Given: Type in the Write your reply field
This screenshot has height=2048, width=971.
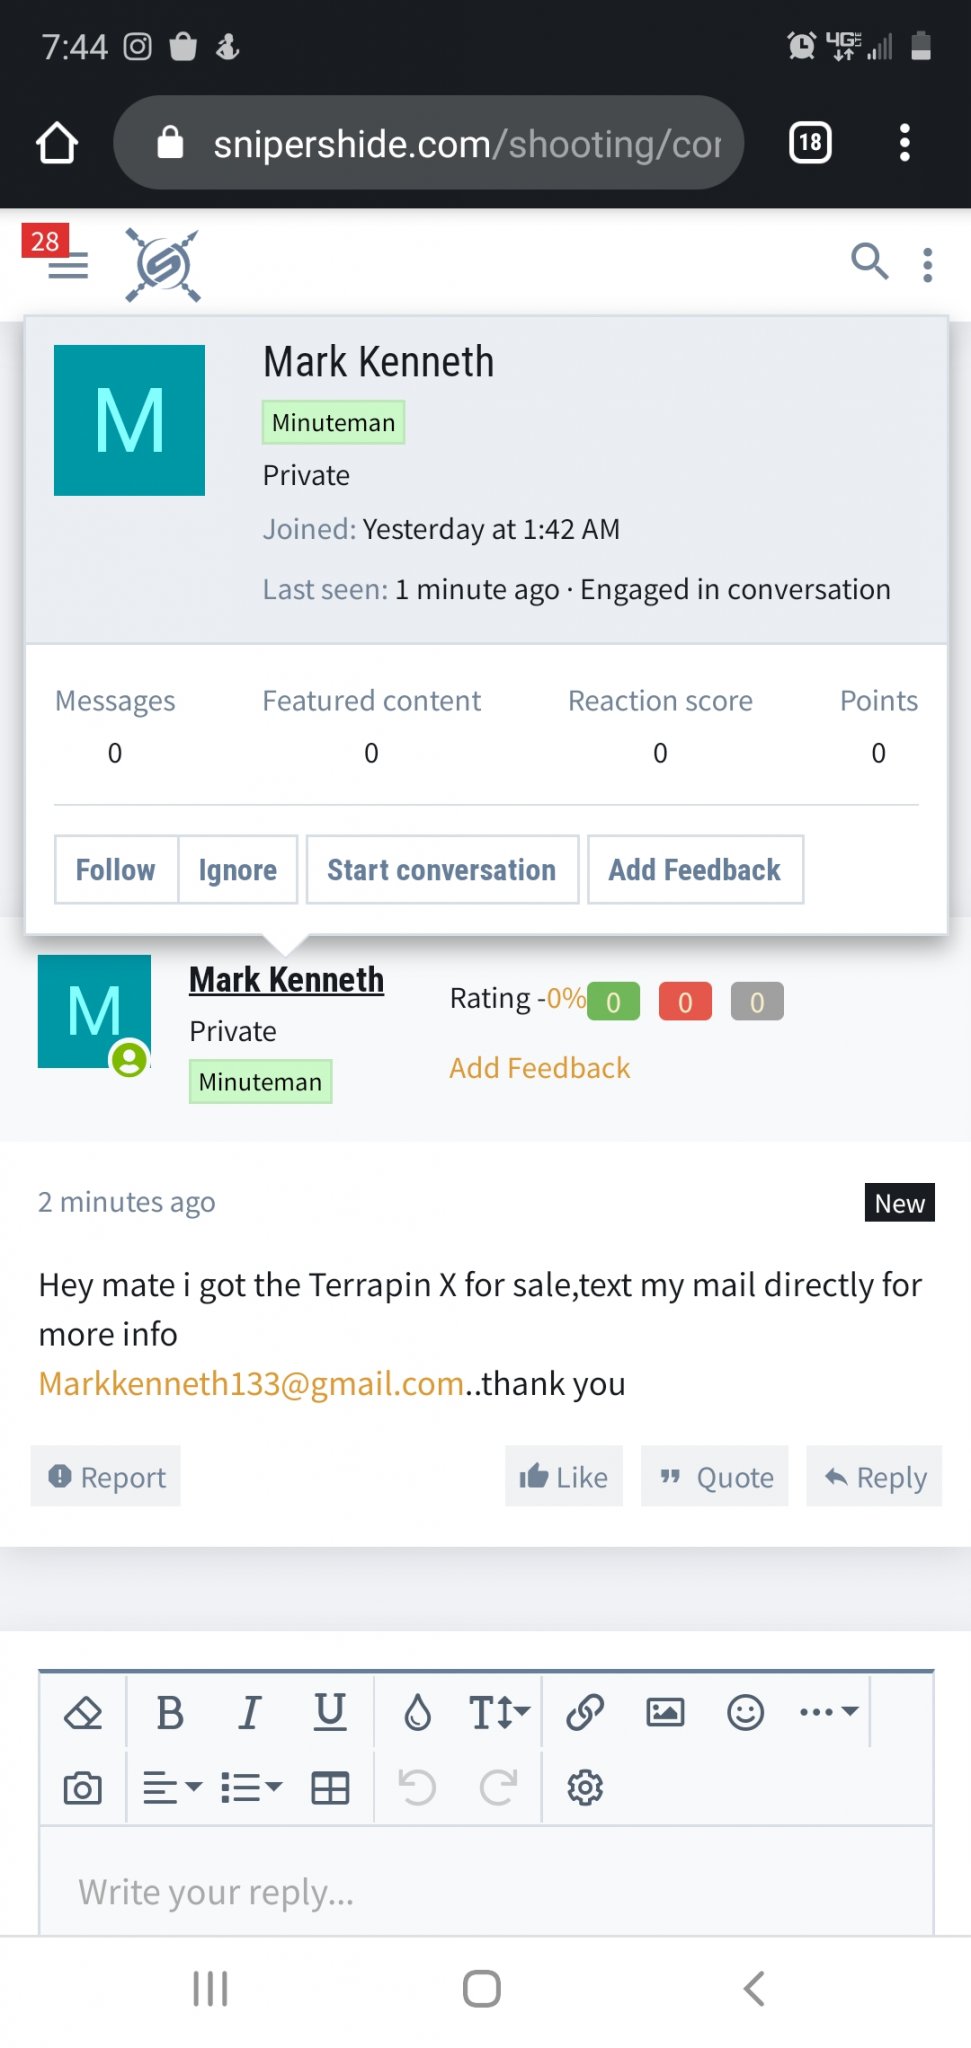Looking at the screenshot, I should click(486, 1891).
